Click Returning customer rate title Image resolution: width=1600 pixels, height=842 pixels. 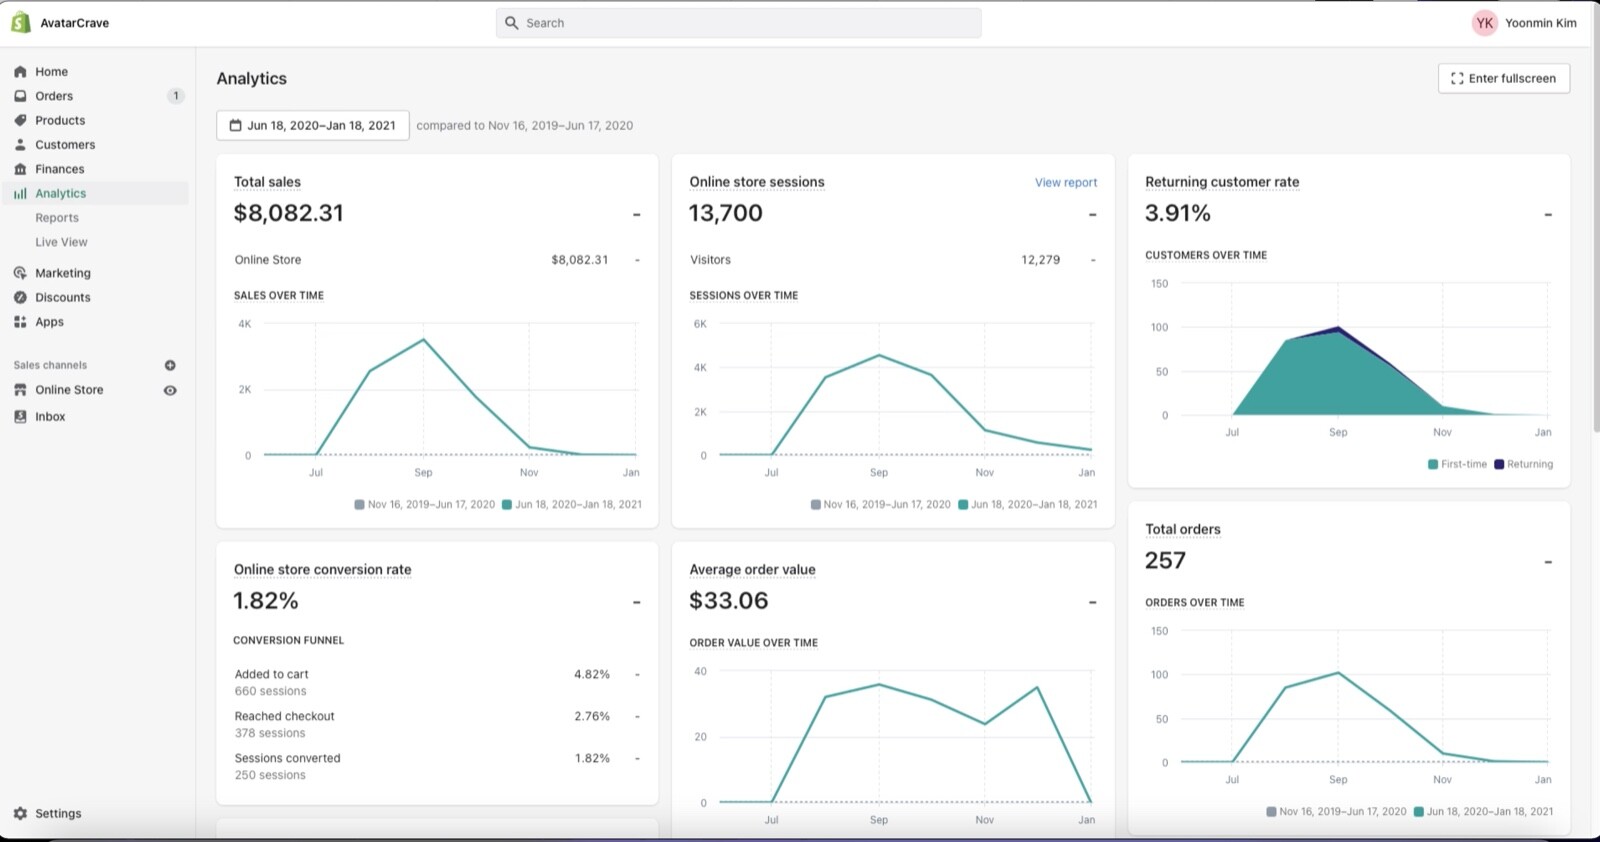point(1222,182)
